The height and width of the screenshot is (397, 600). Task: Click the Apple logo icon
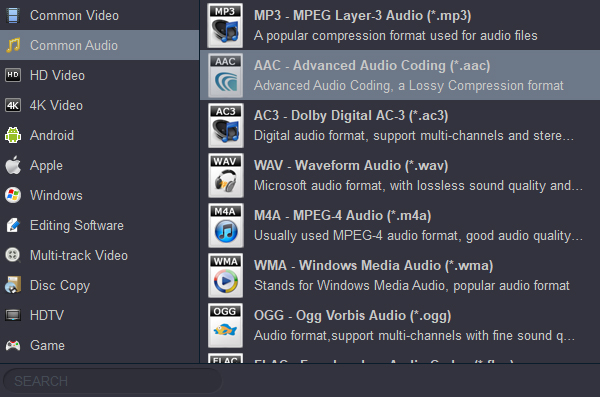pyautogui.click(x=13, y=165)
